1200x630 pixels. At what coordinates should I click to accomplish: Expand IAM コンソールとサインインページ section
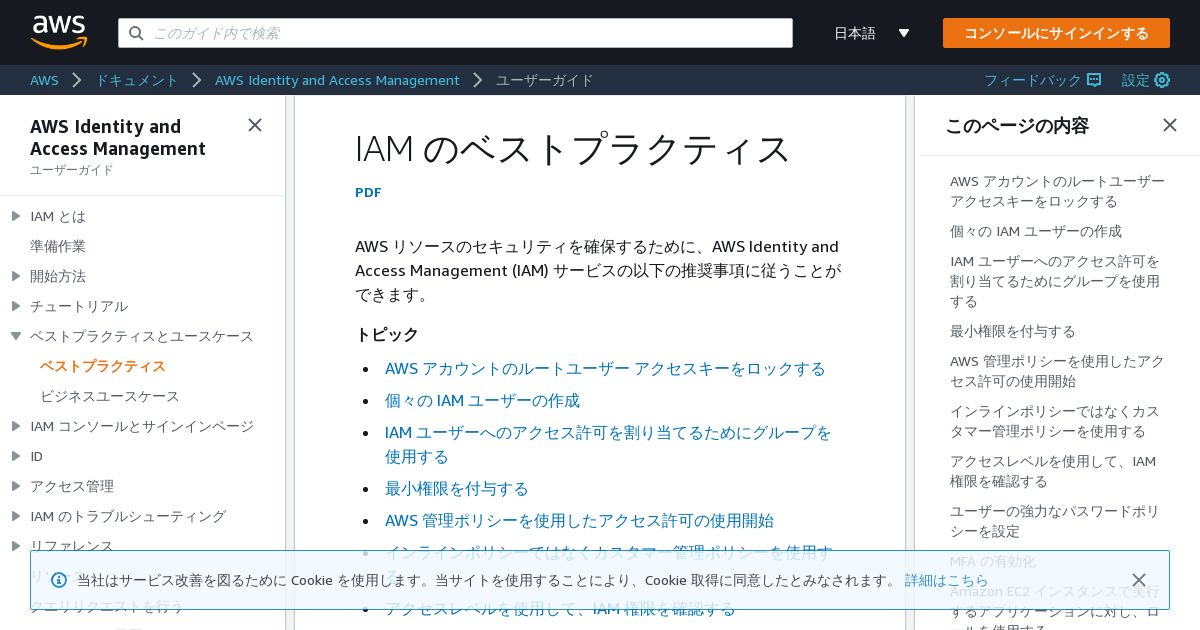point(16,426)
